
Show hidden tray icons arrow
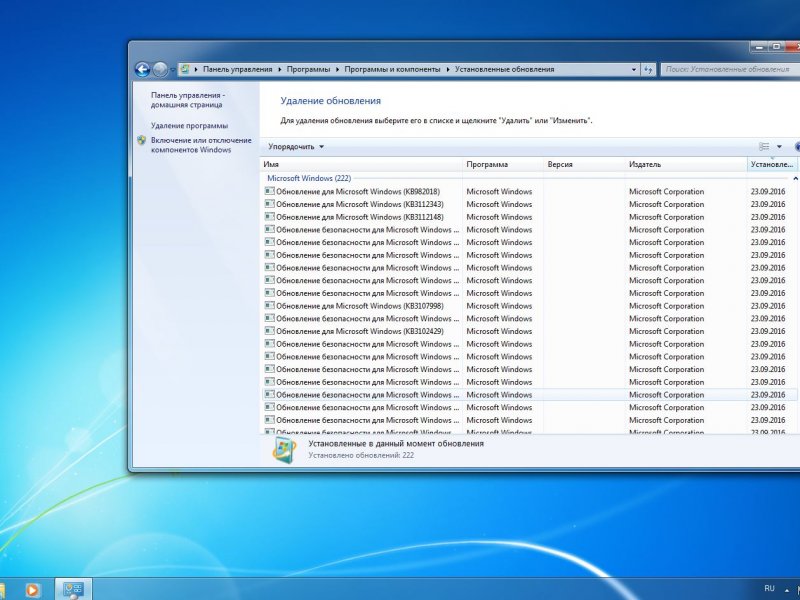click(x=785, y=590)
